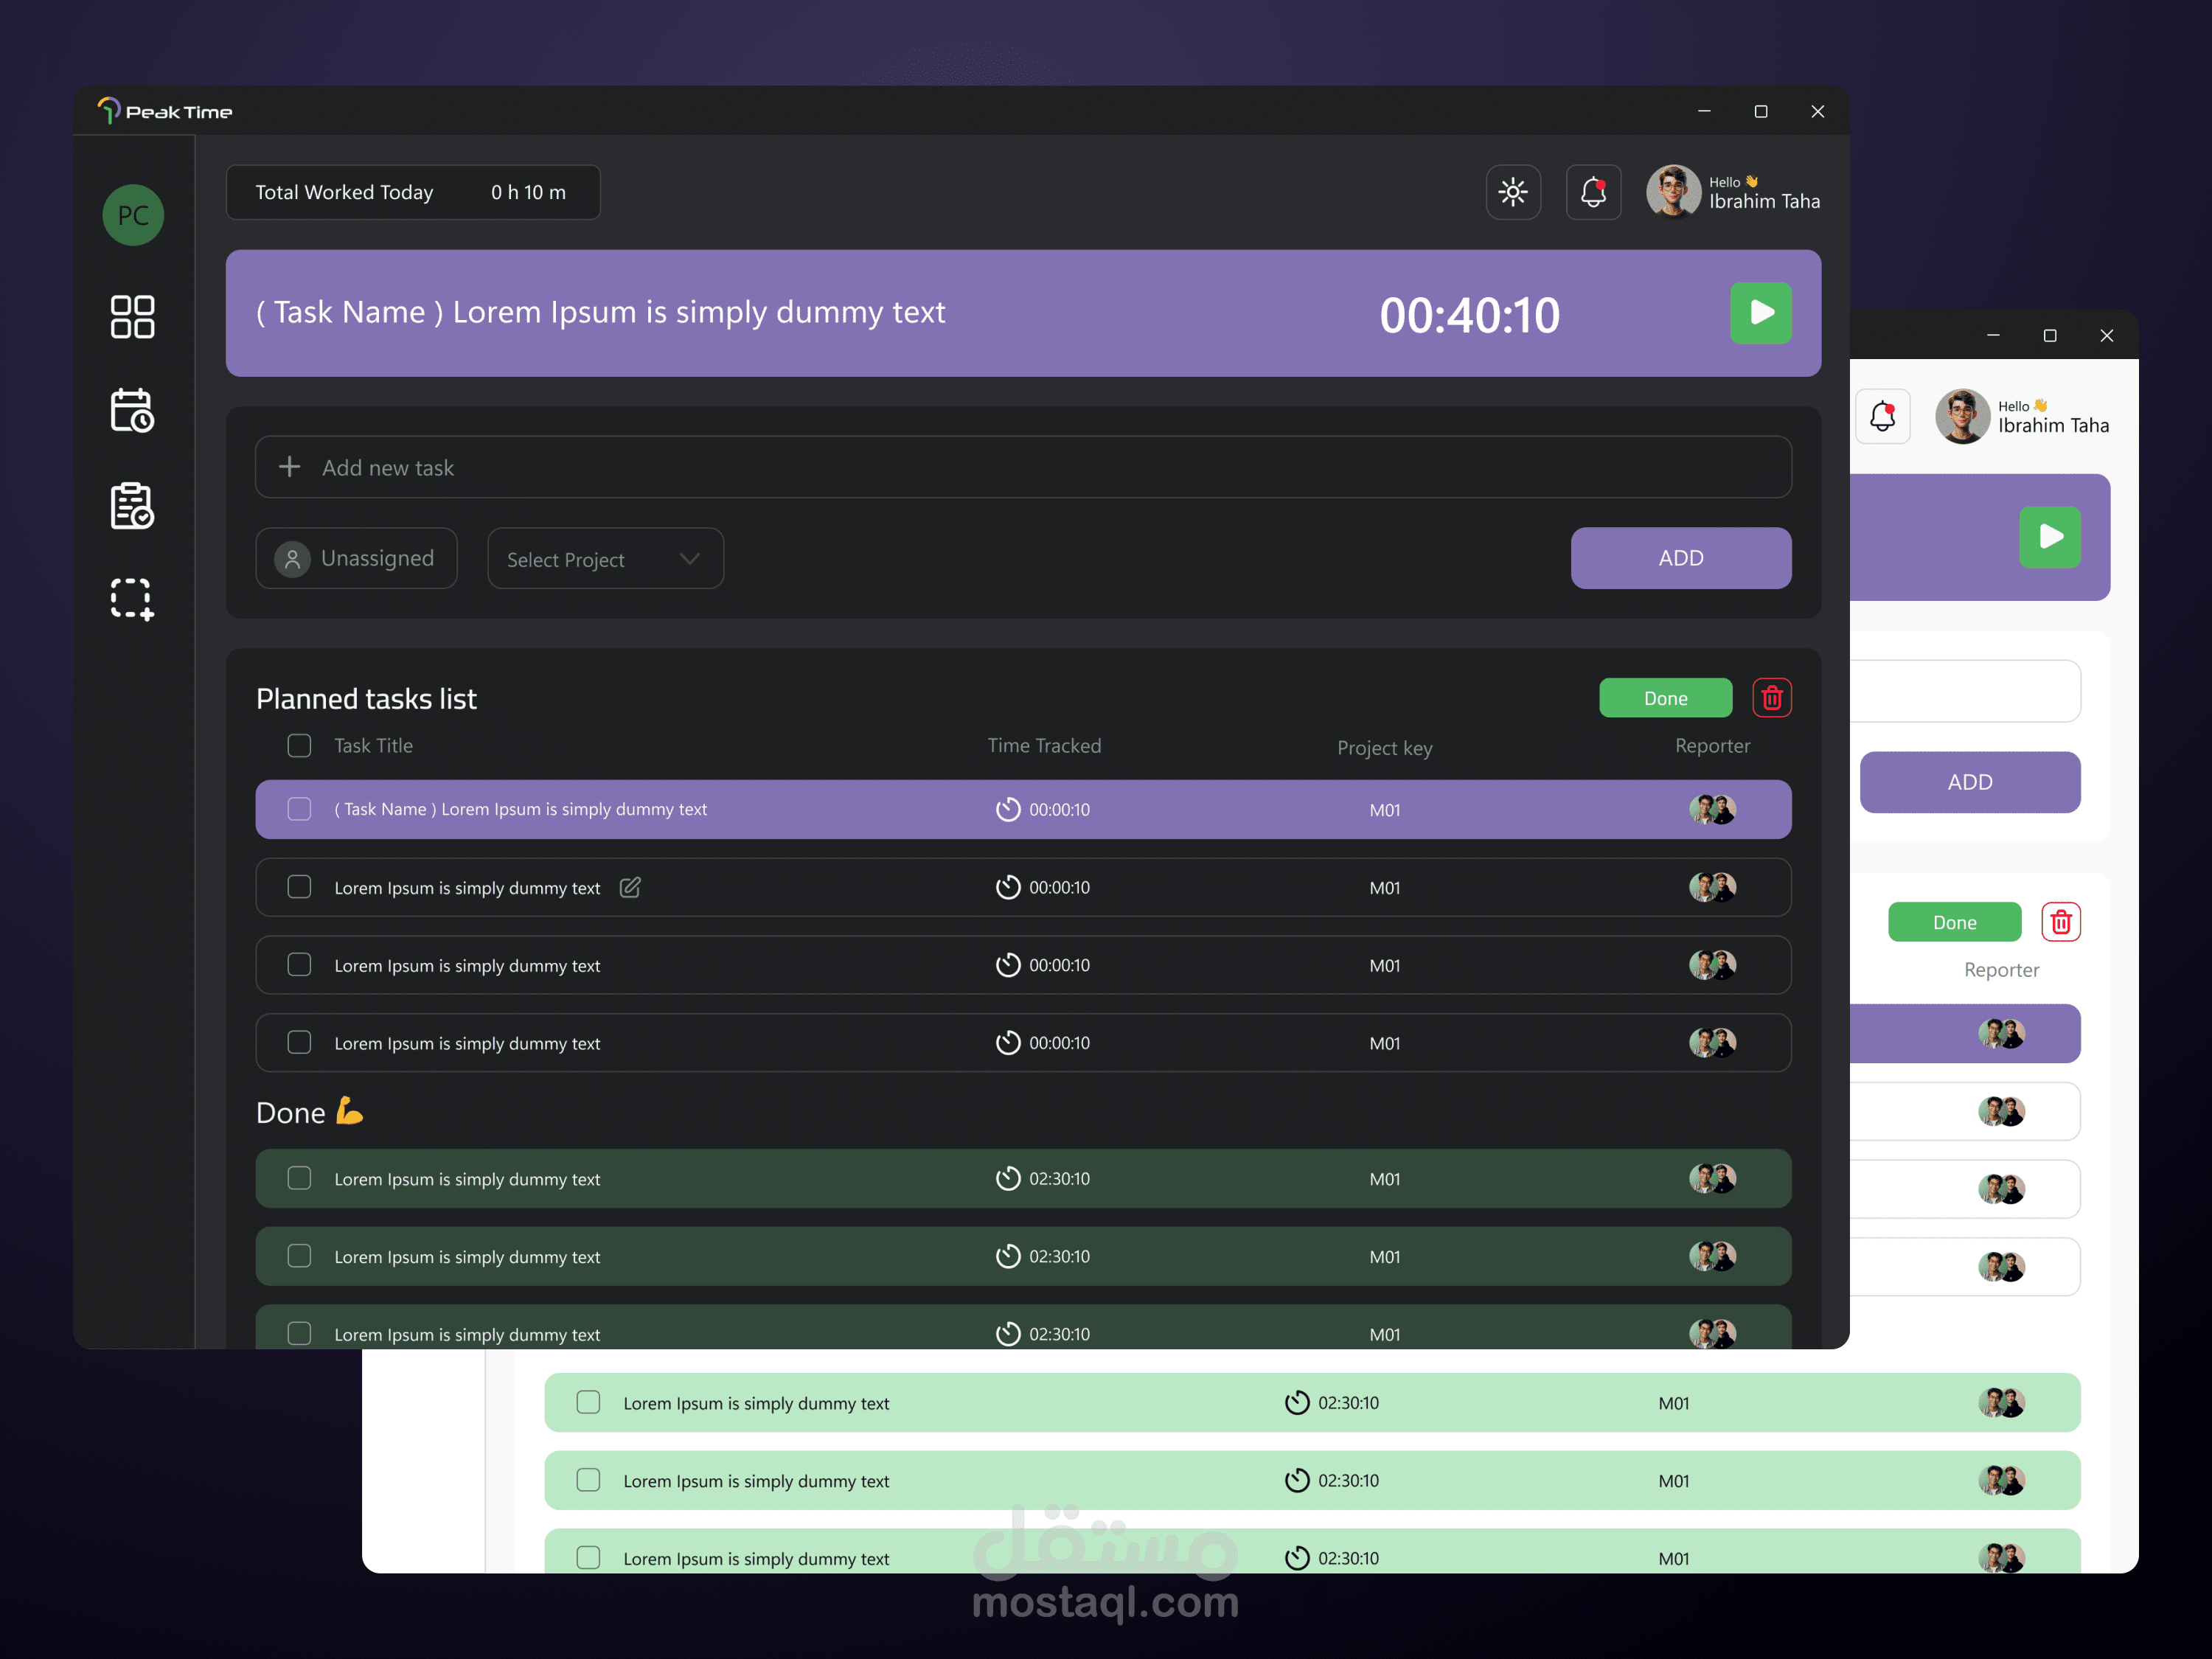Delete selected tasks using the trash icon
Viewport: 2212px width, 1659px height.
point(1772,697)
